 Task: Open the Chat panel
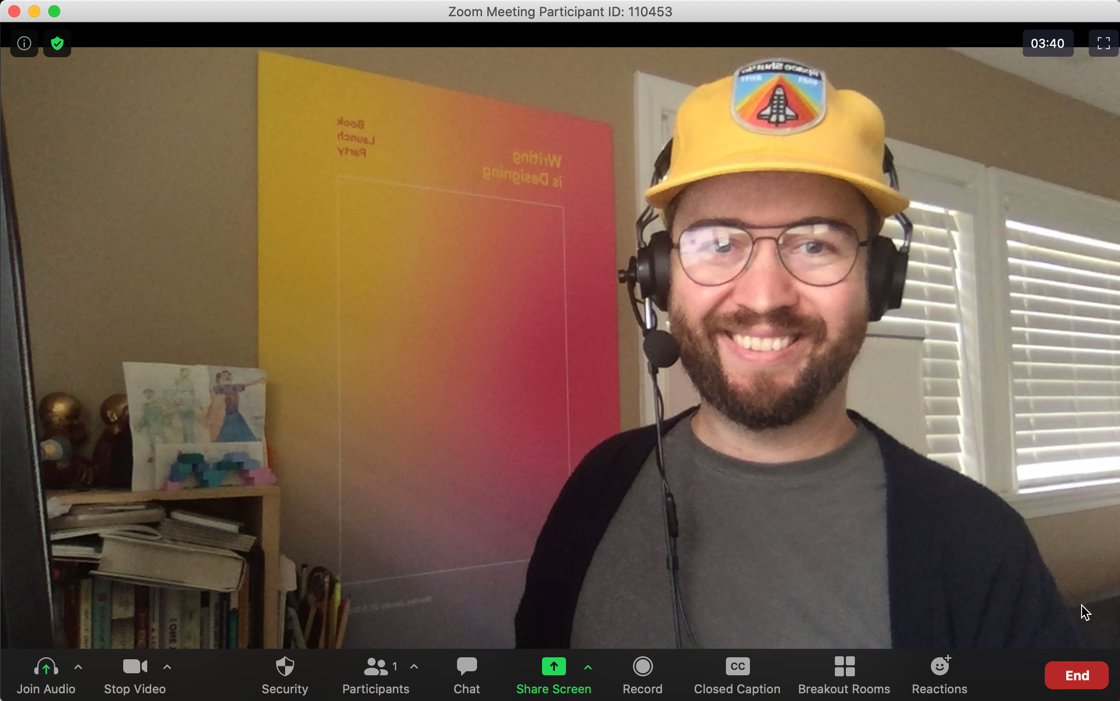[x=466, y=675]
